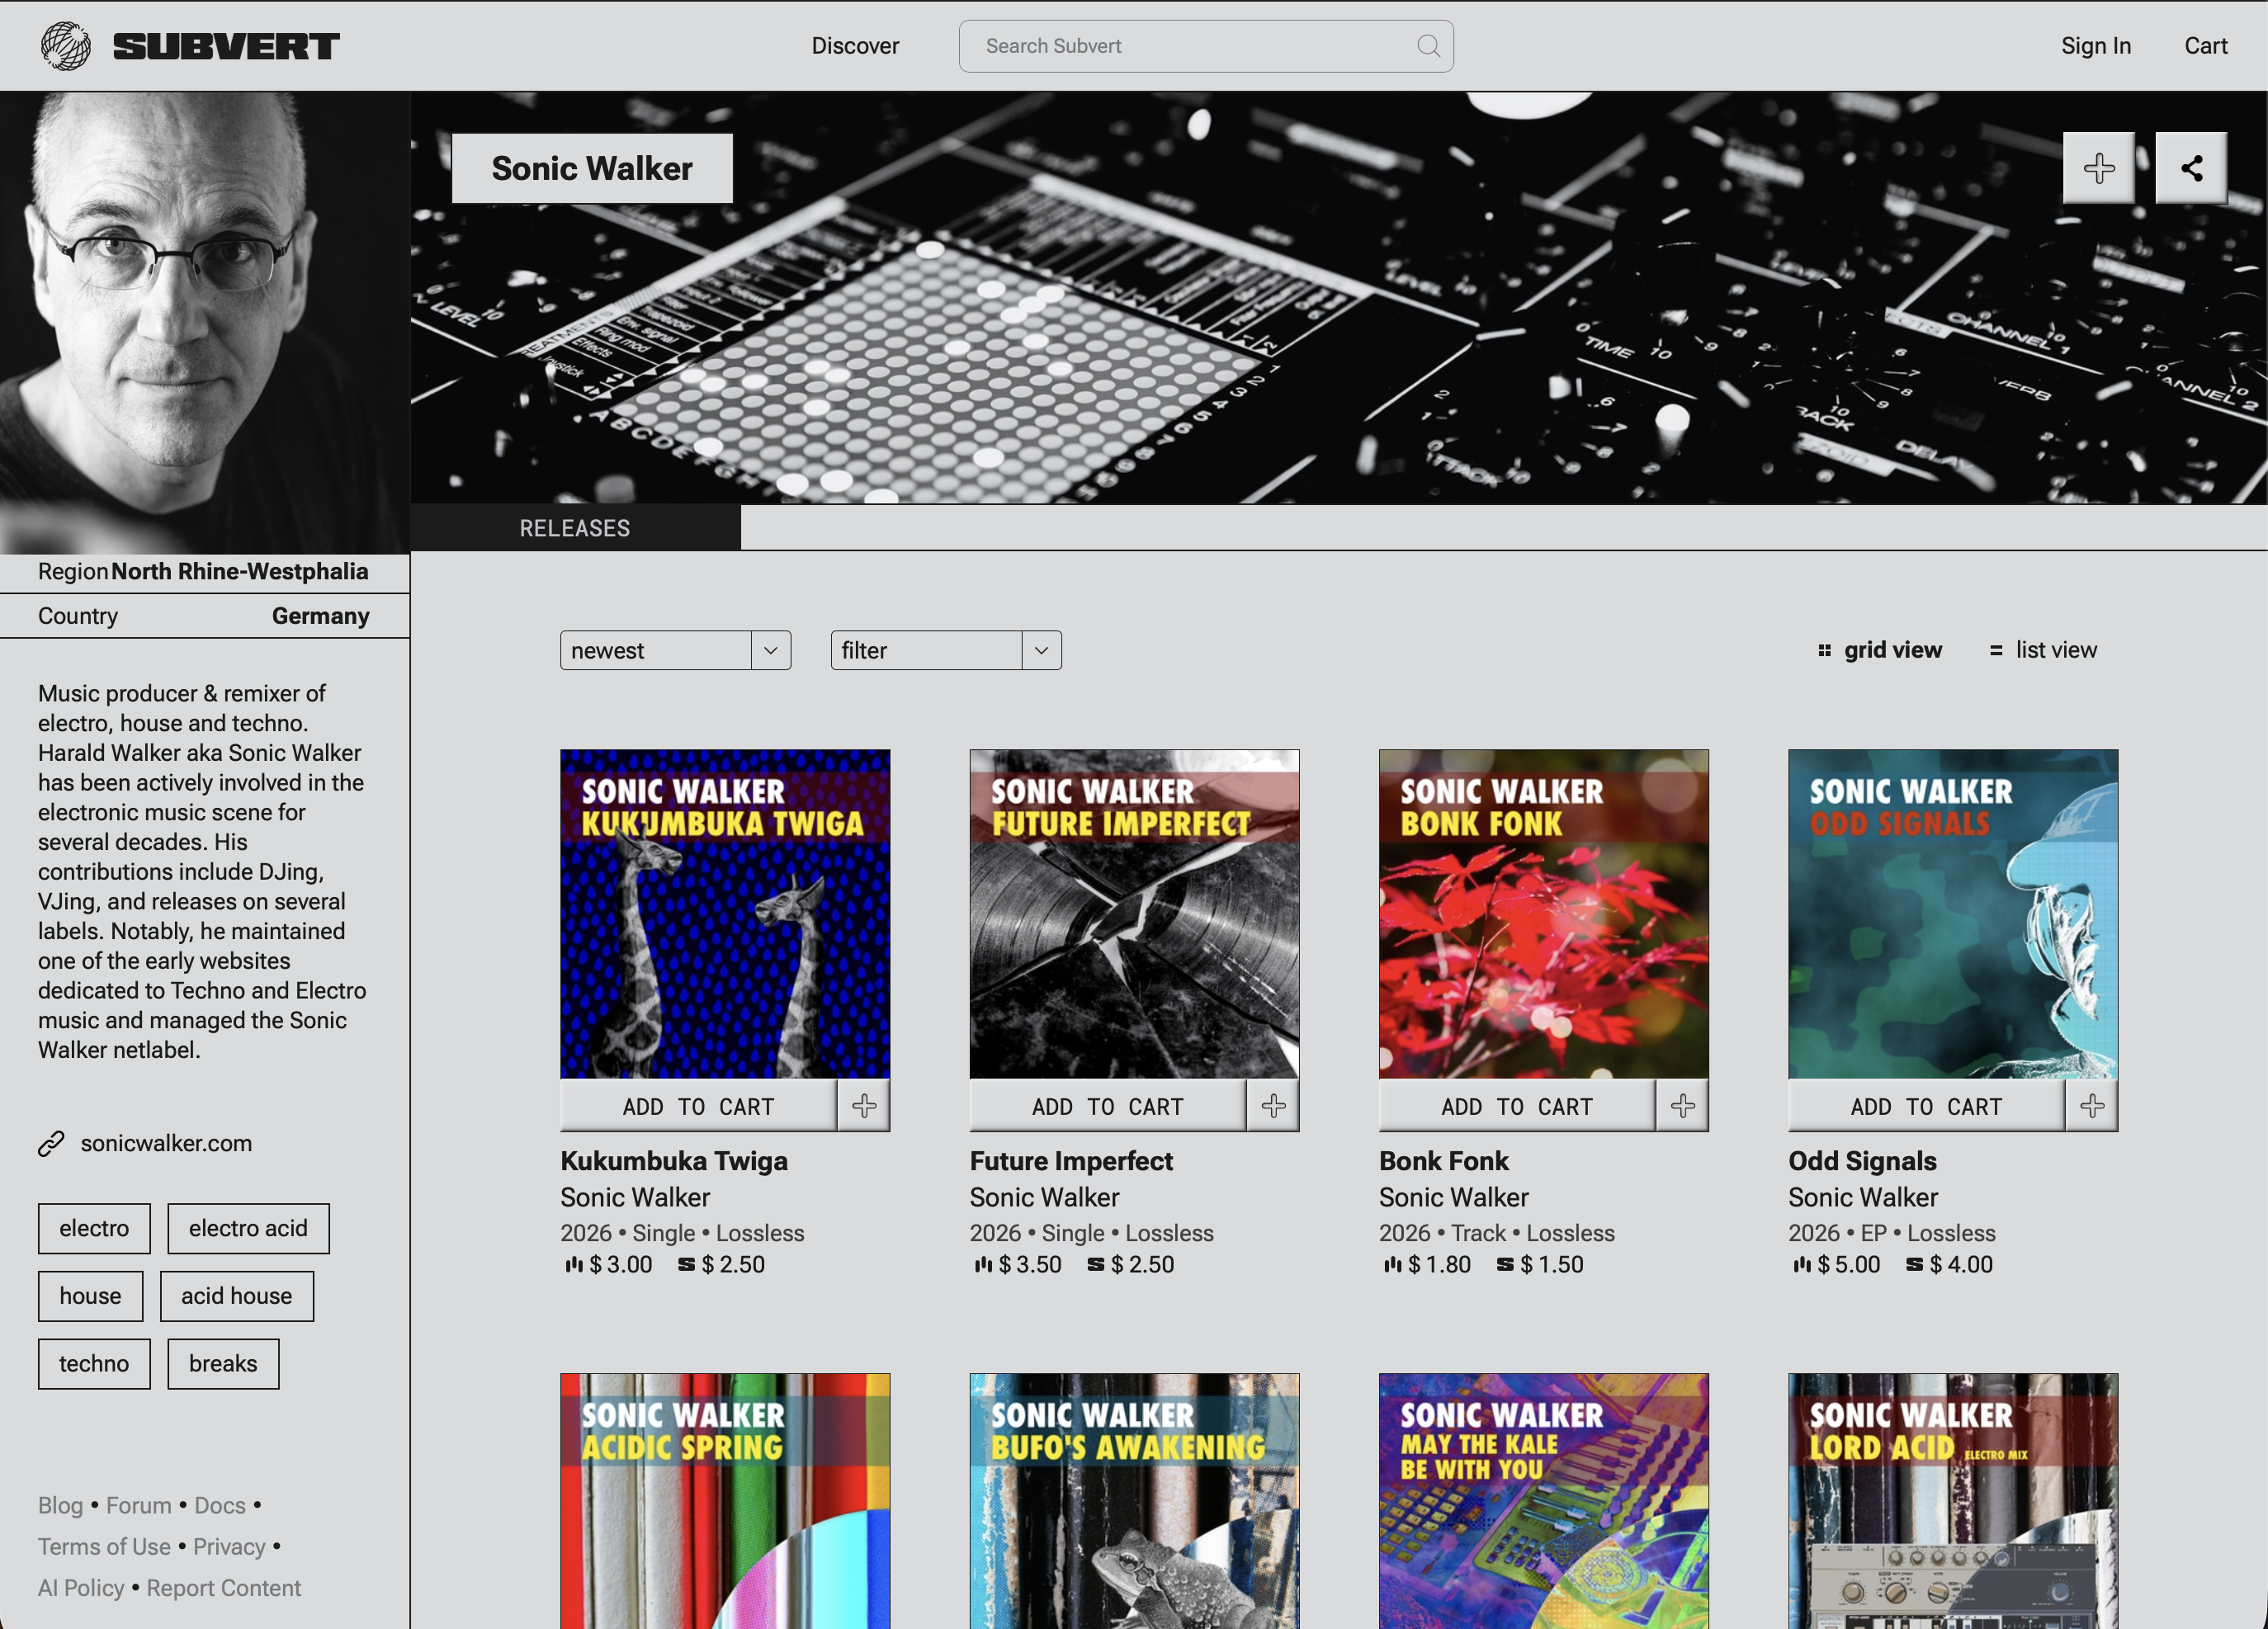
Task: Add Kukumbuka Twiga to cart
Action: pyautogui.click(x=698, y=1106)
